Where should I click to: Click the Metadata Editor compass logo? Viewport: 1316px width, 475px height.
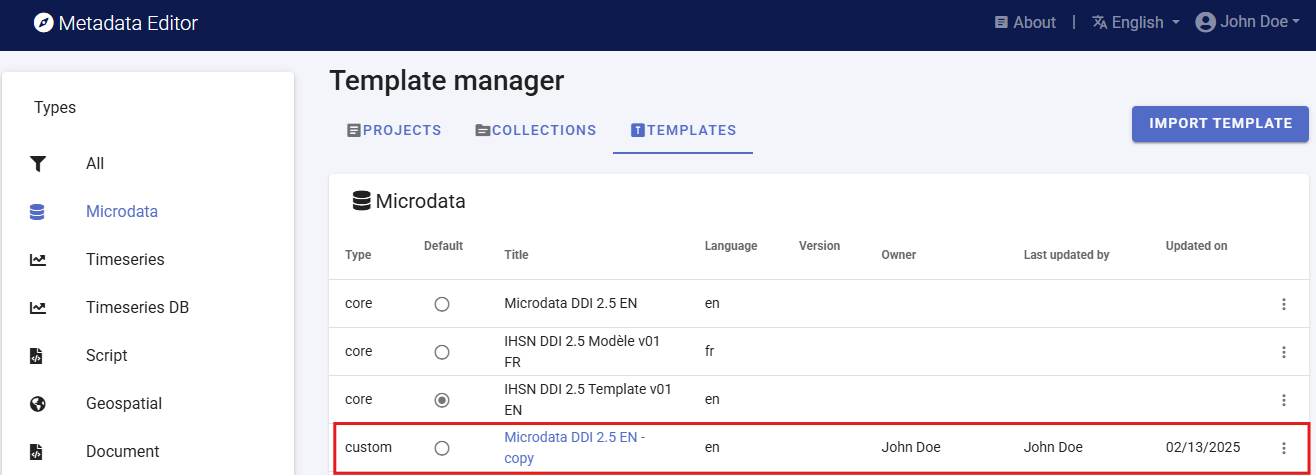[43, 23]
